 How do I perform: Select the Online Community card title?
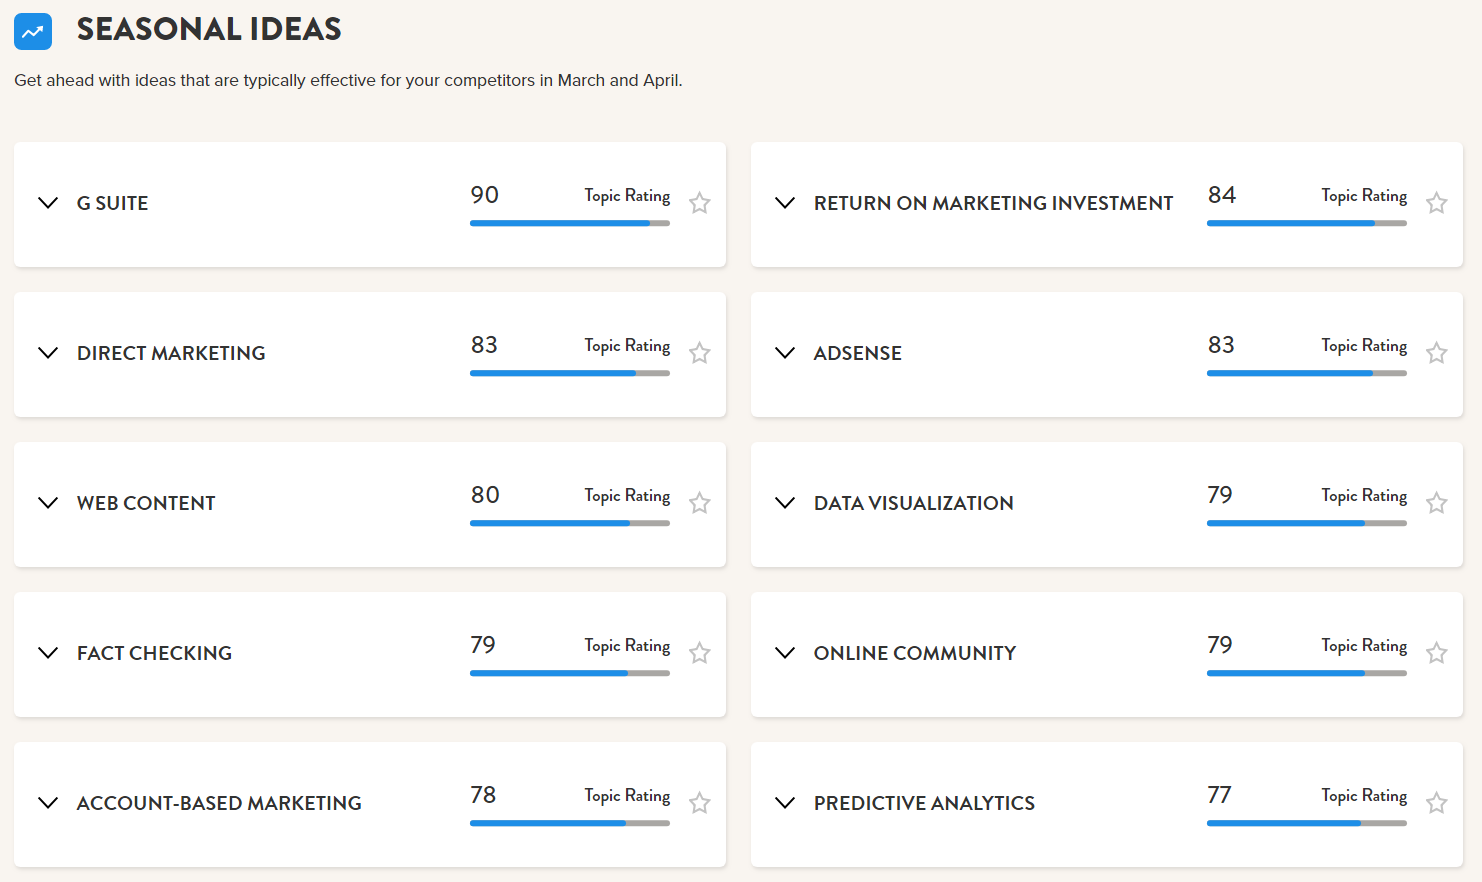pos(915,653)
